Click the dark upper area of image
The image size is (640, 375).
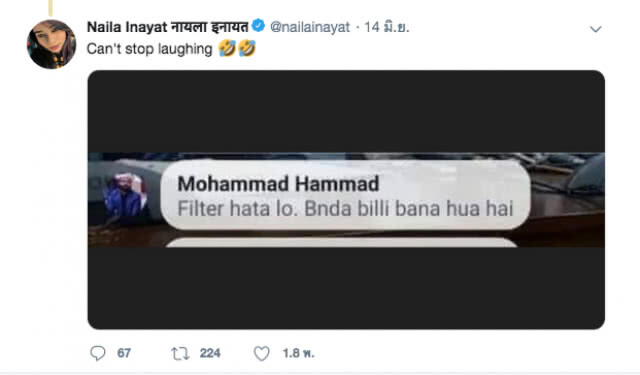(346, 111)
